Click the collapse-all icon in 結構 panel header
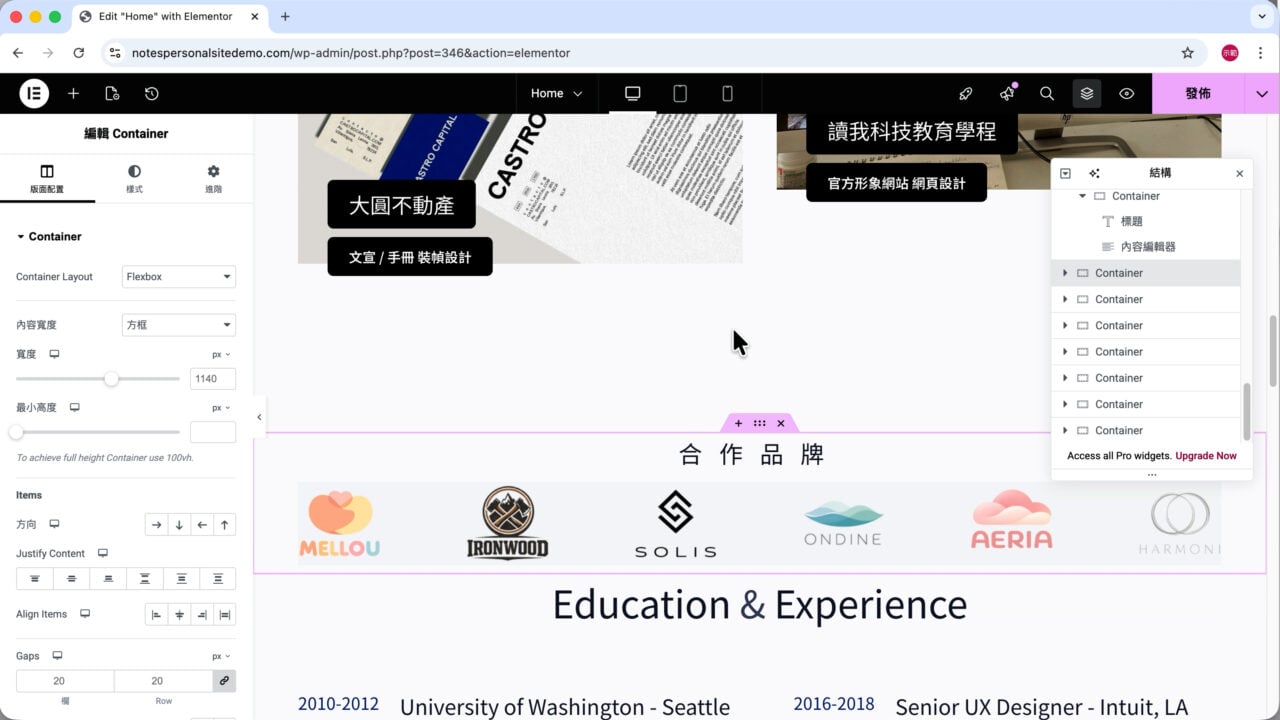Screen dimensions: 1280x720 coord(1066,173)
